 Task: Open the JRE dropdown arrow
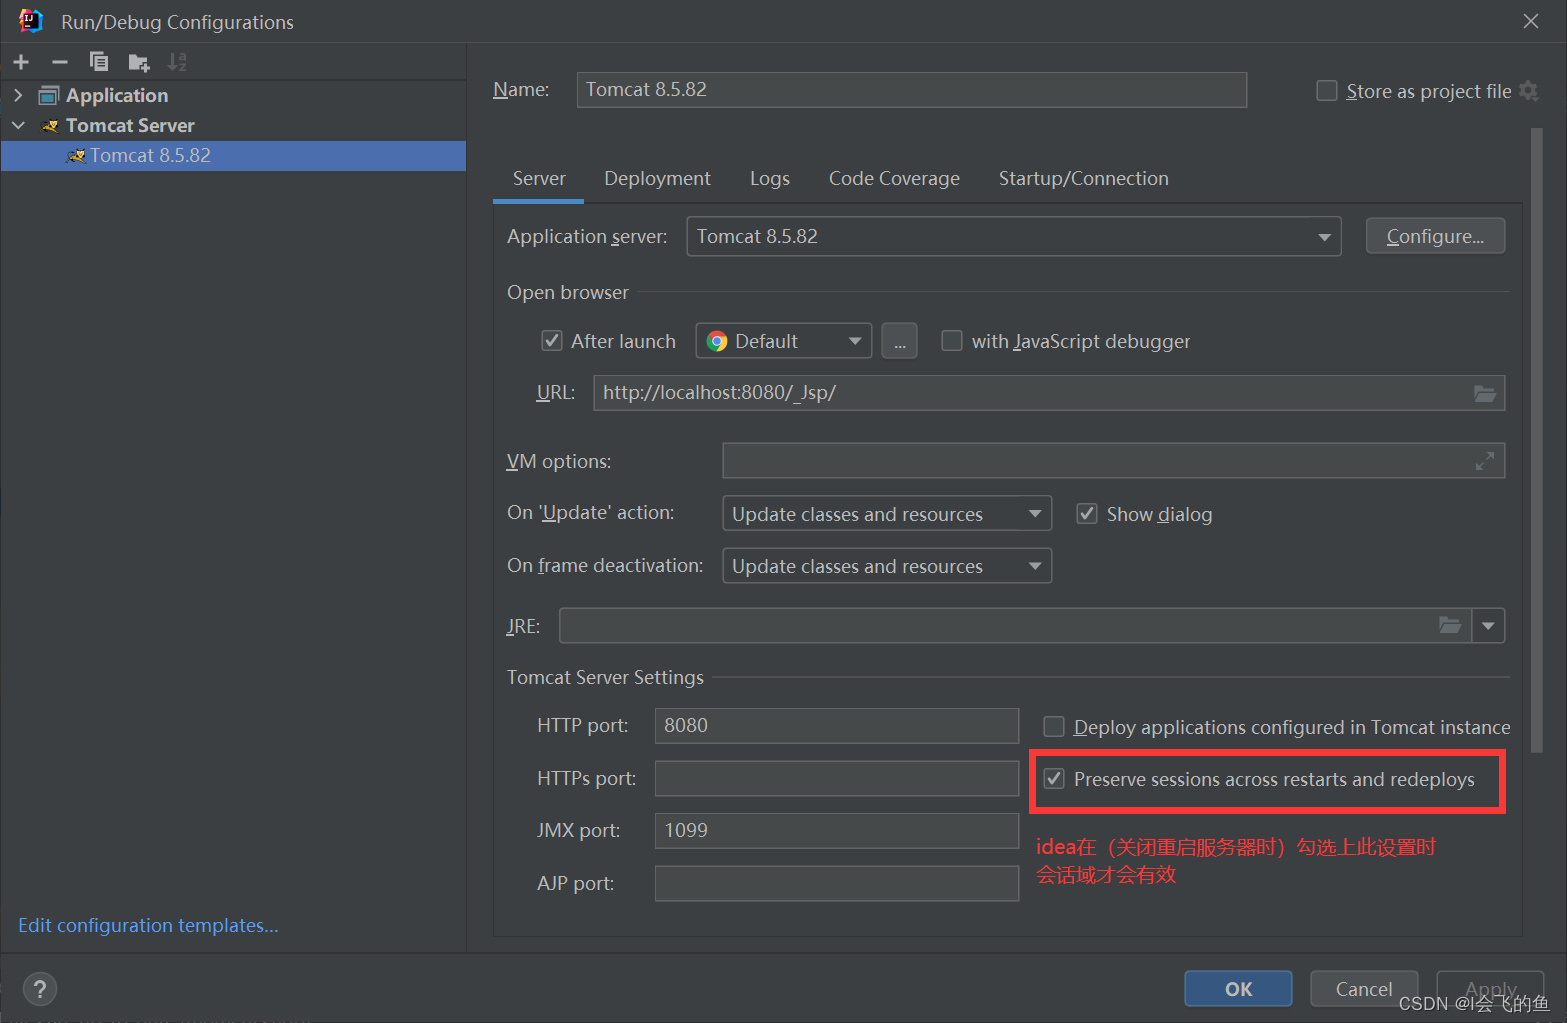[1488, 626]
